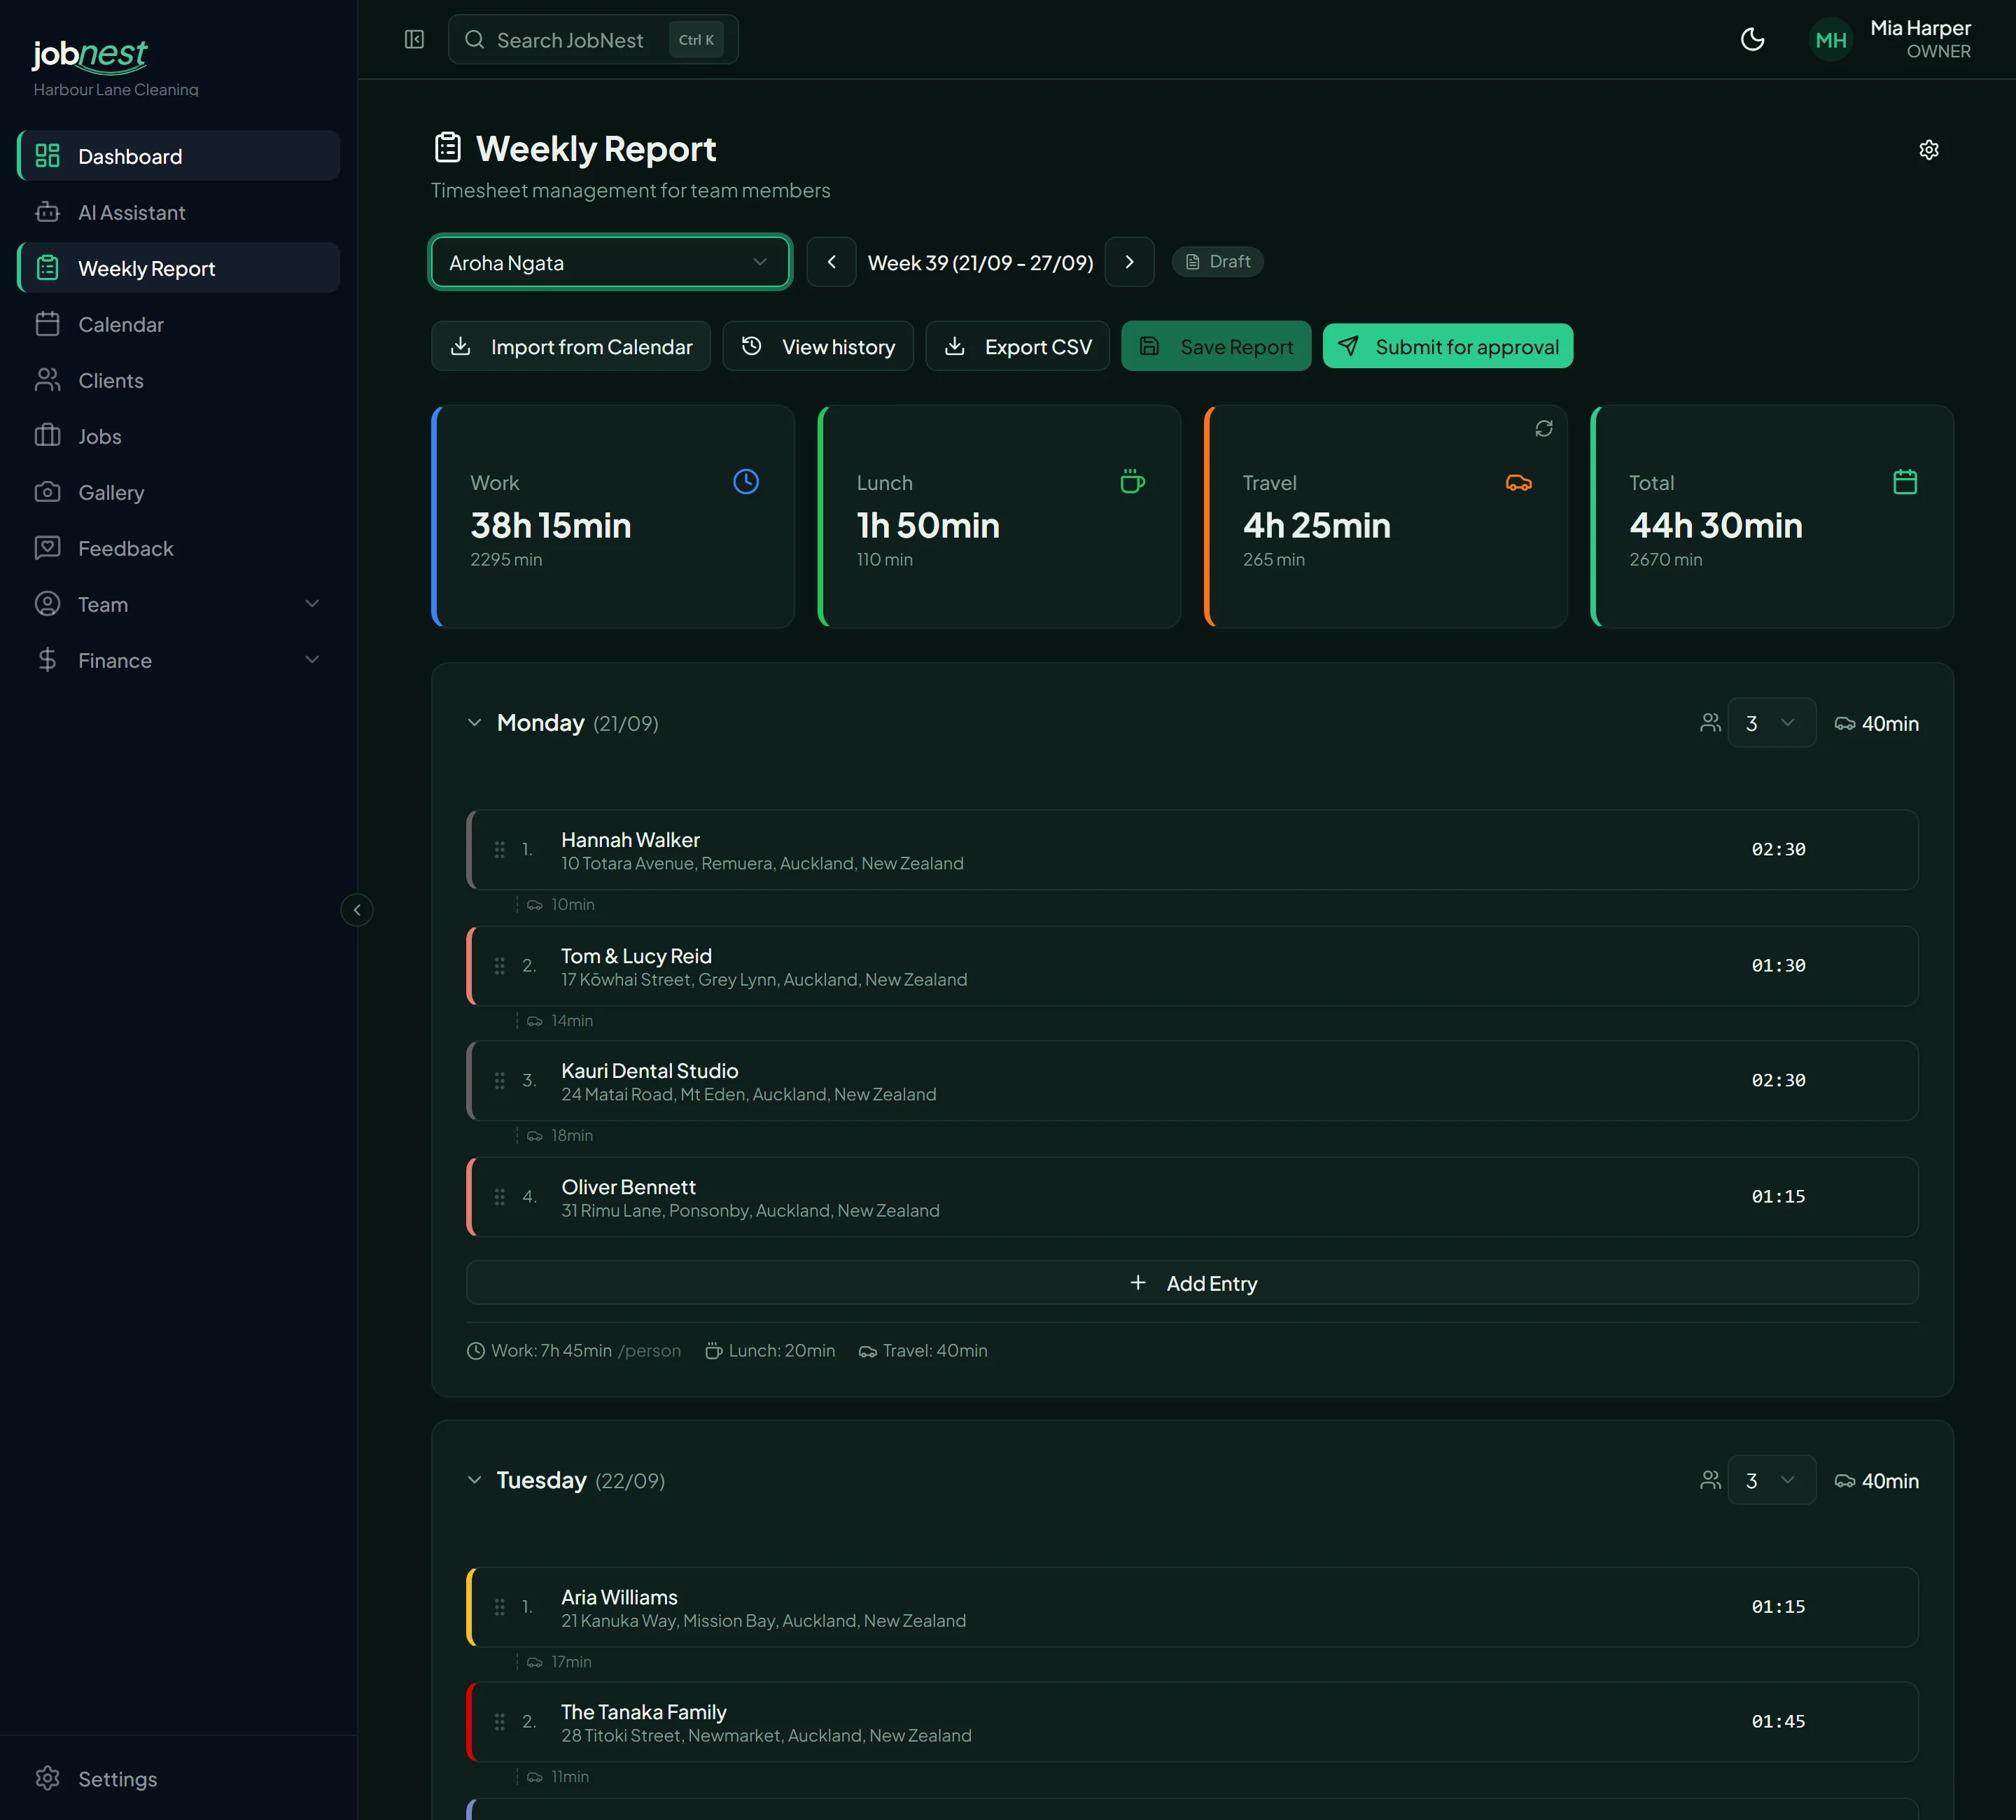2016x1820 pixels.
Task: Grab the drag handle for Tom & Lucy Reid
Action: click(500, 966)
